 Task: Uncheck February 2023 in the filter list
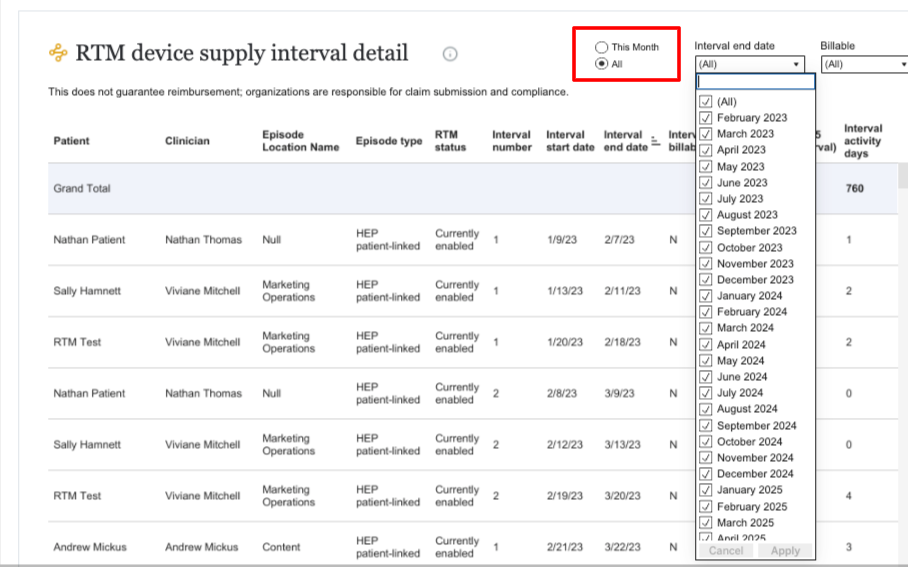click(x=705, y=118)
